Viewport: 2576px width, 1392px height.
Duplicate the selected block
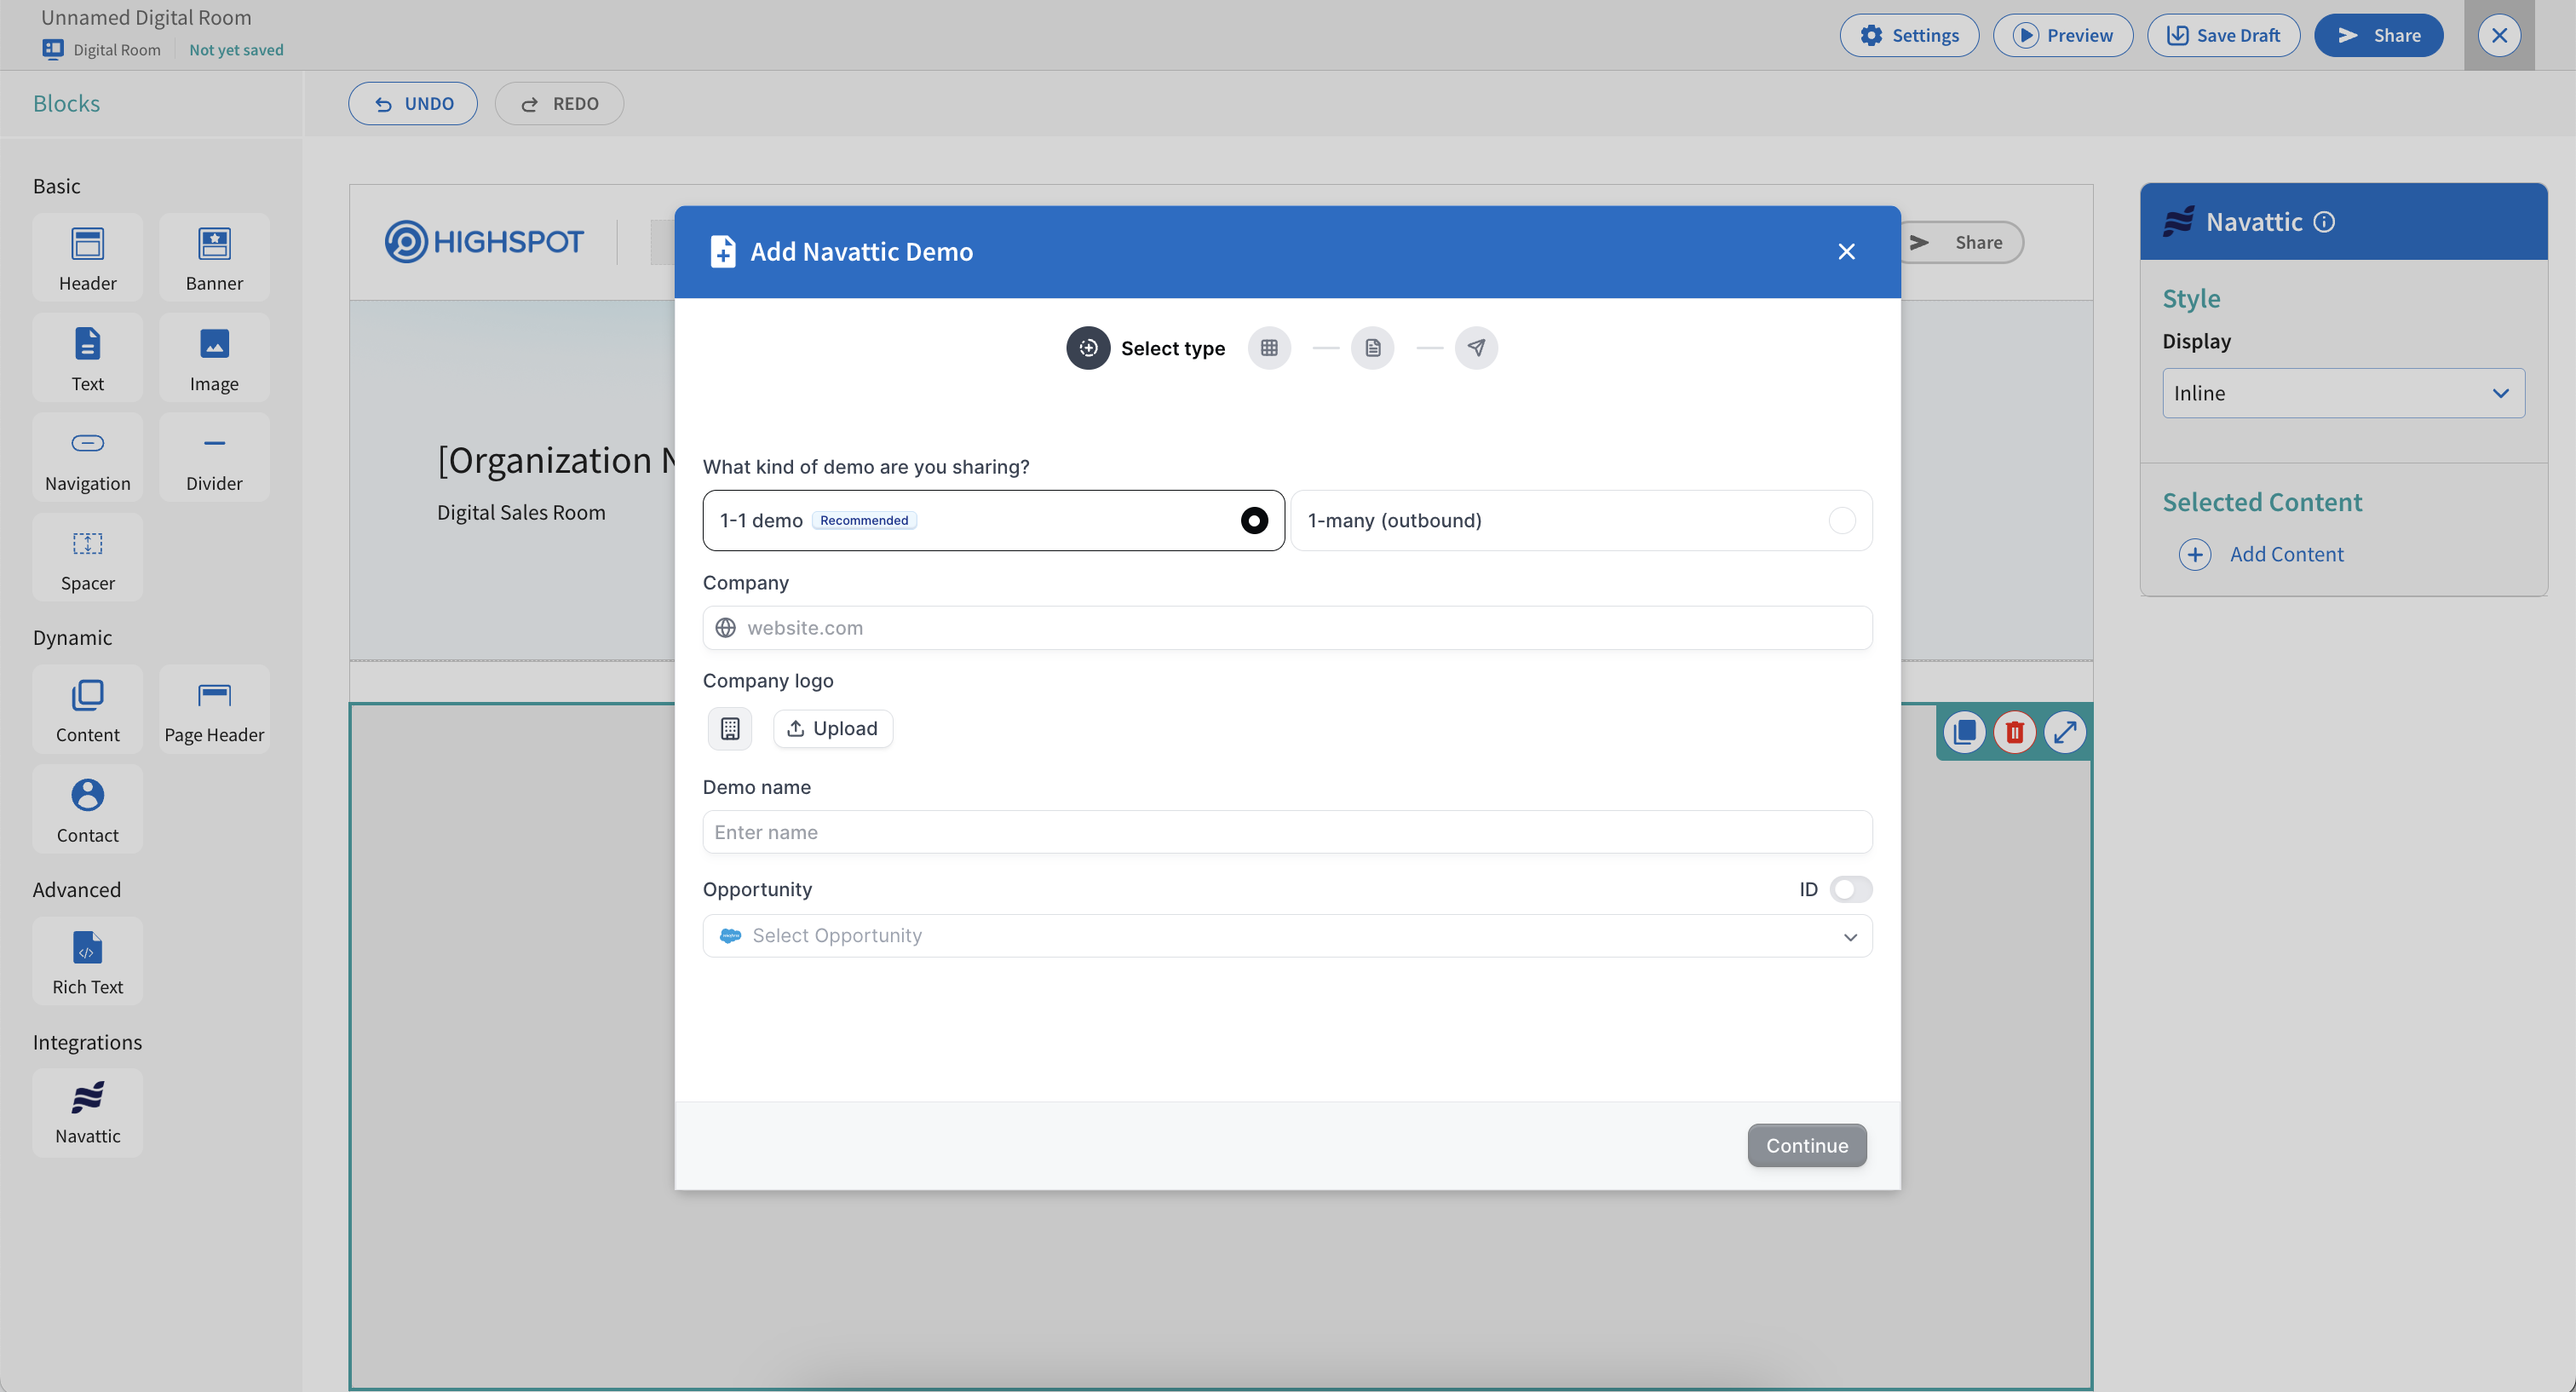click(1963, 731)
